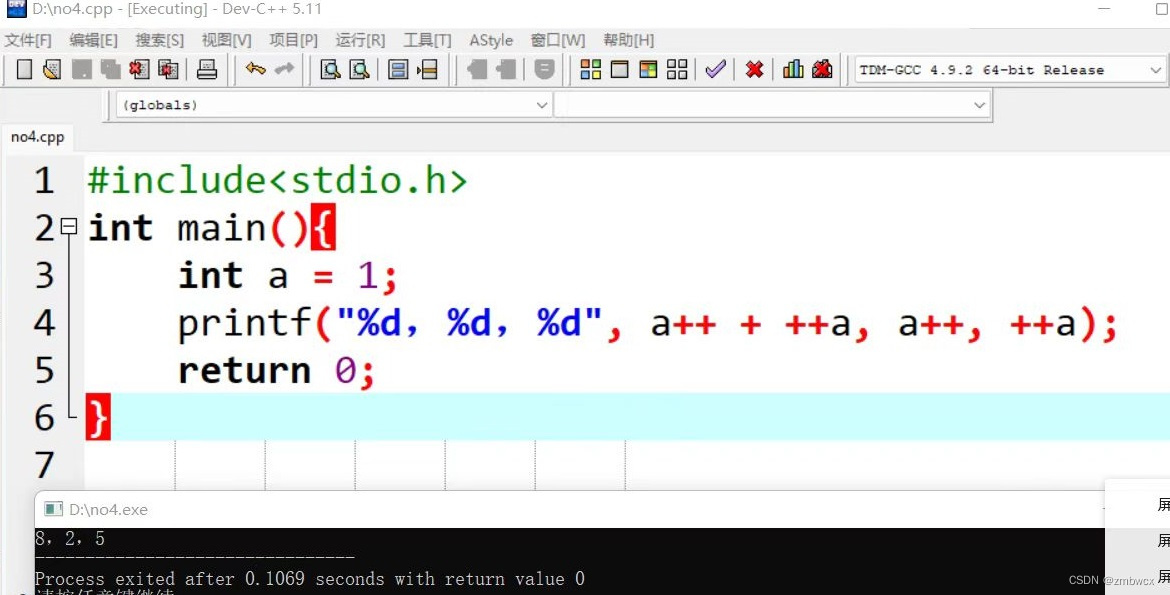Viewport: 1170px width, 595px height.
Task: Run the program with Run icon
Action: point(619,69)
